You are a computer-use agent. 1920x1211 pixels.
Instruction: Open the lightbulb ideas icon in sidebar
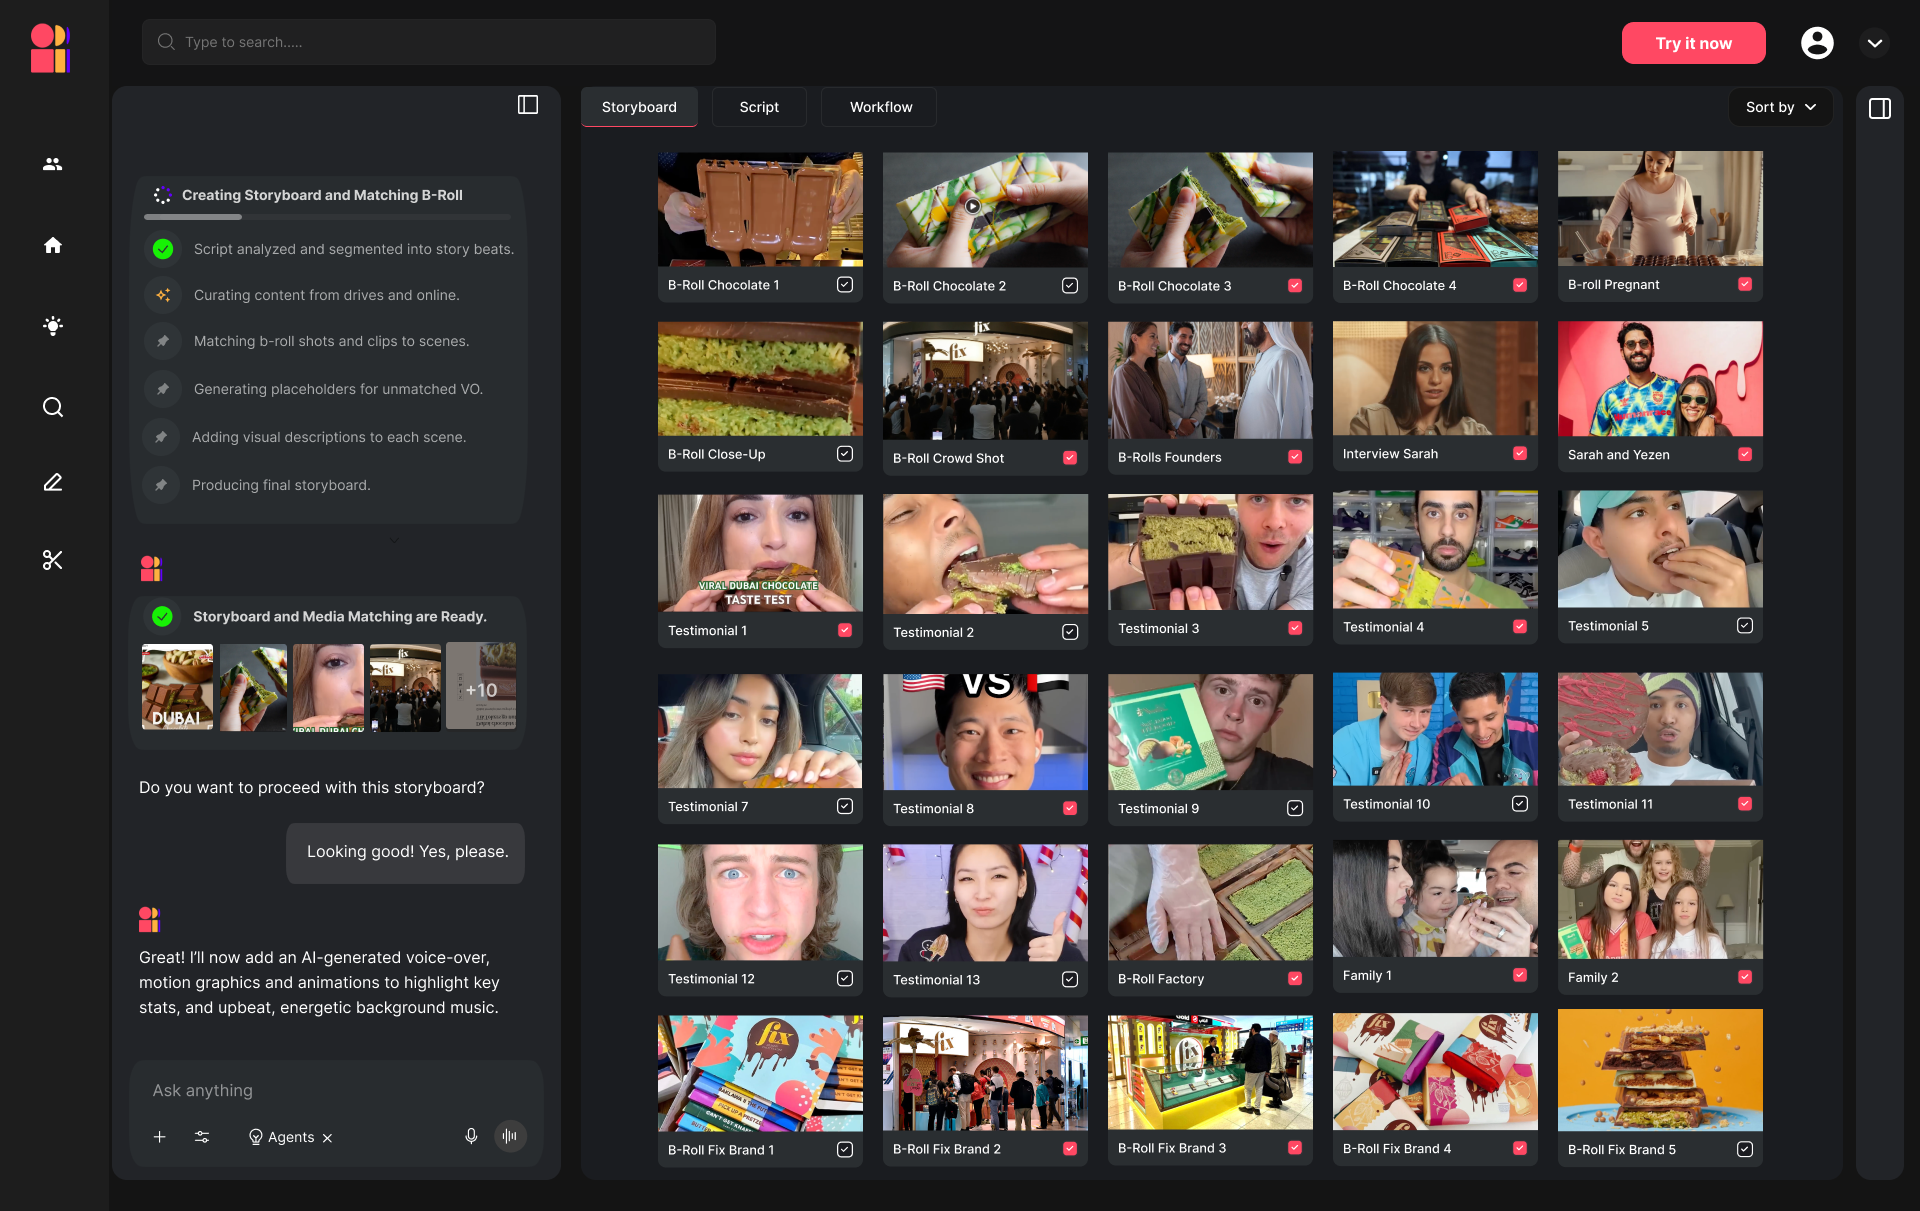[x=53, y=325]
